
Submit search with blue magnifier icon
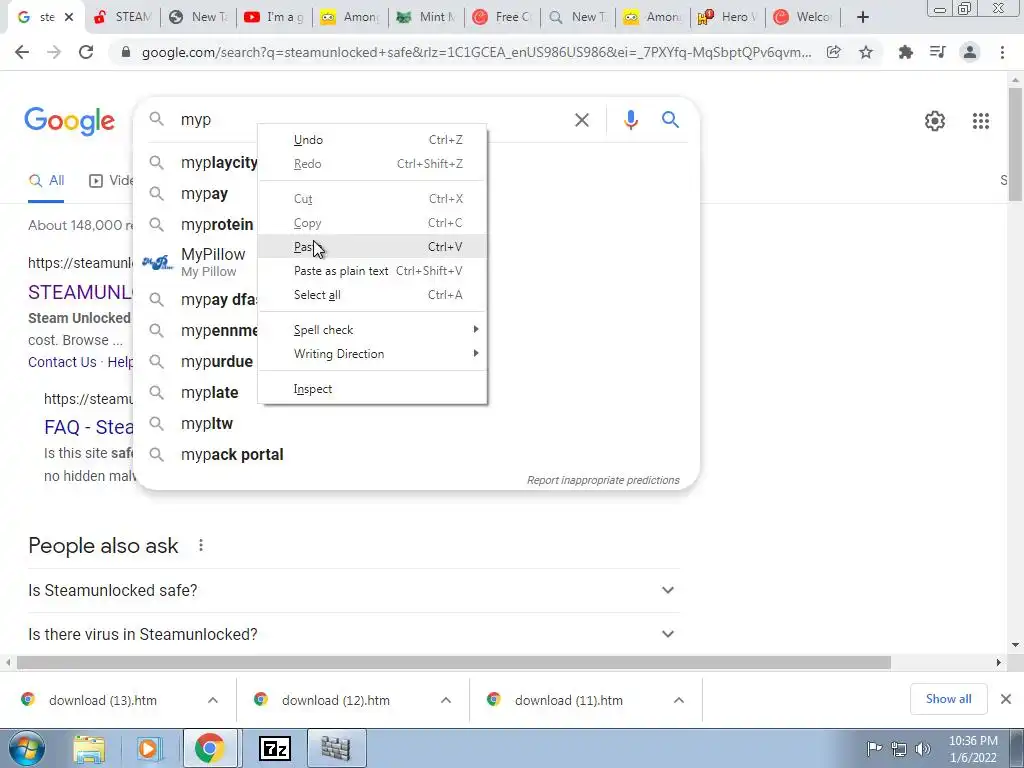pyautogui.click(x=670, y=120)
